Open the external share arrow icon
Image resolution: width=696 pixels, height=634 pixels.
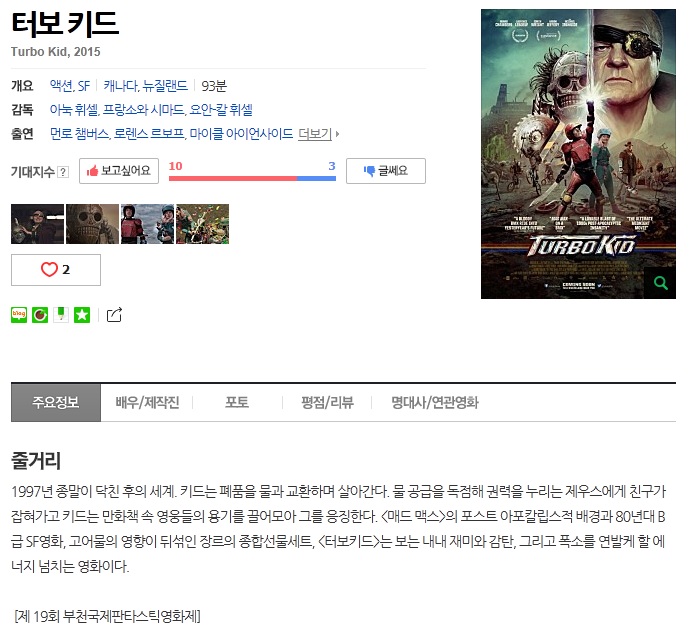[114, 315]
